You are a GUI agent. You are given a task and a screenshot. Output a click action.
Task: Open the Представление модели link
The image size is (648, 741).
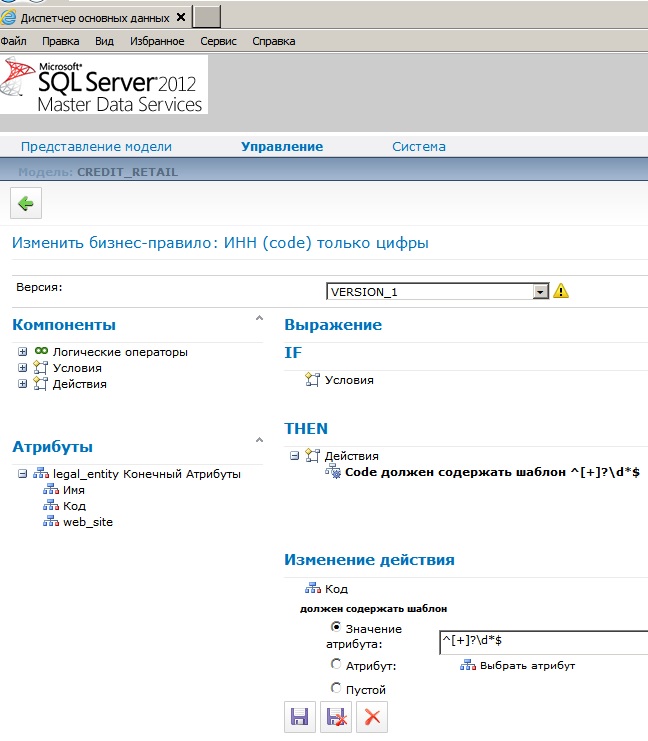point(96,146)
